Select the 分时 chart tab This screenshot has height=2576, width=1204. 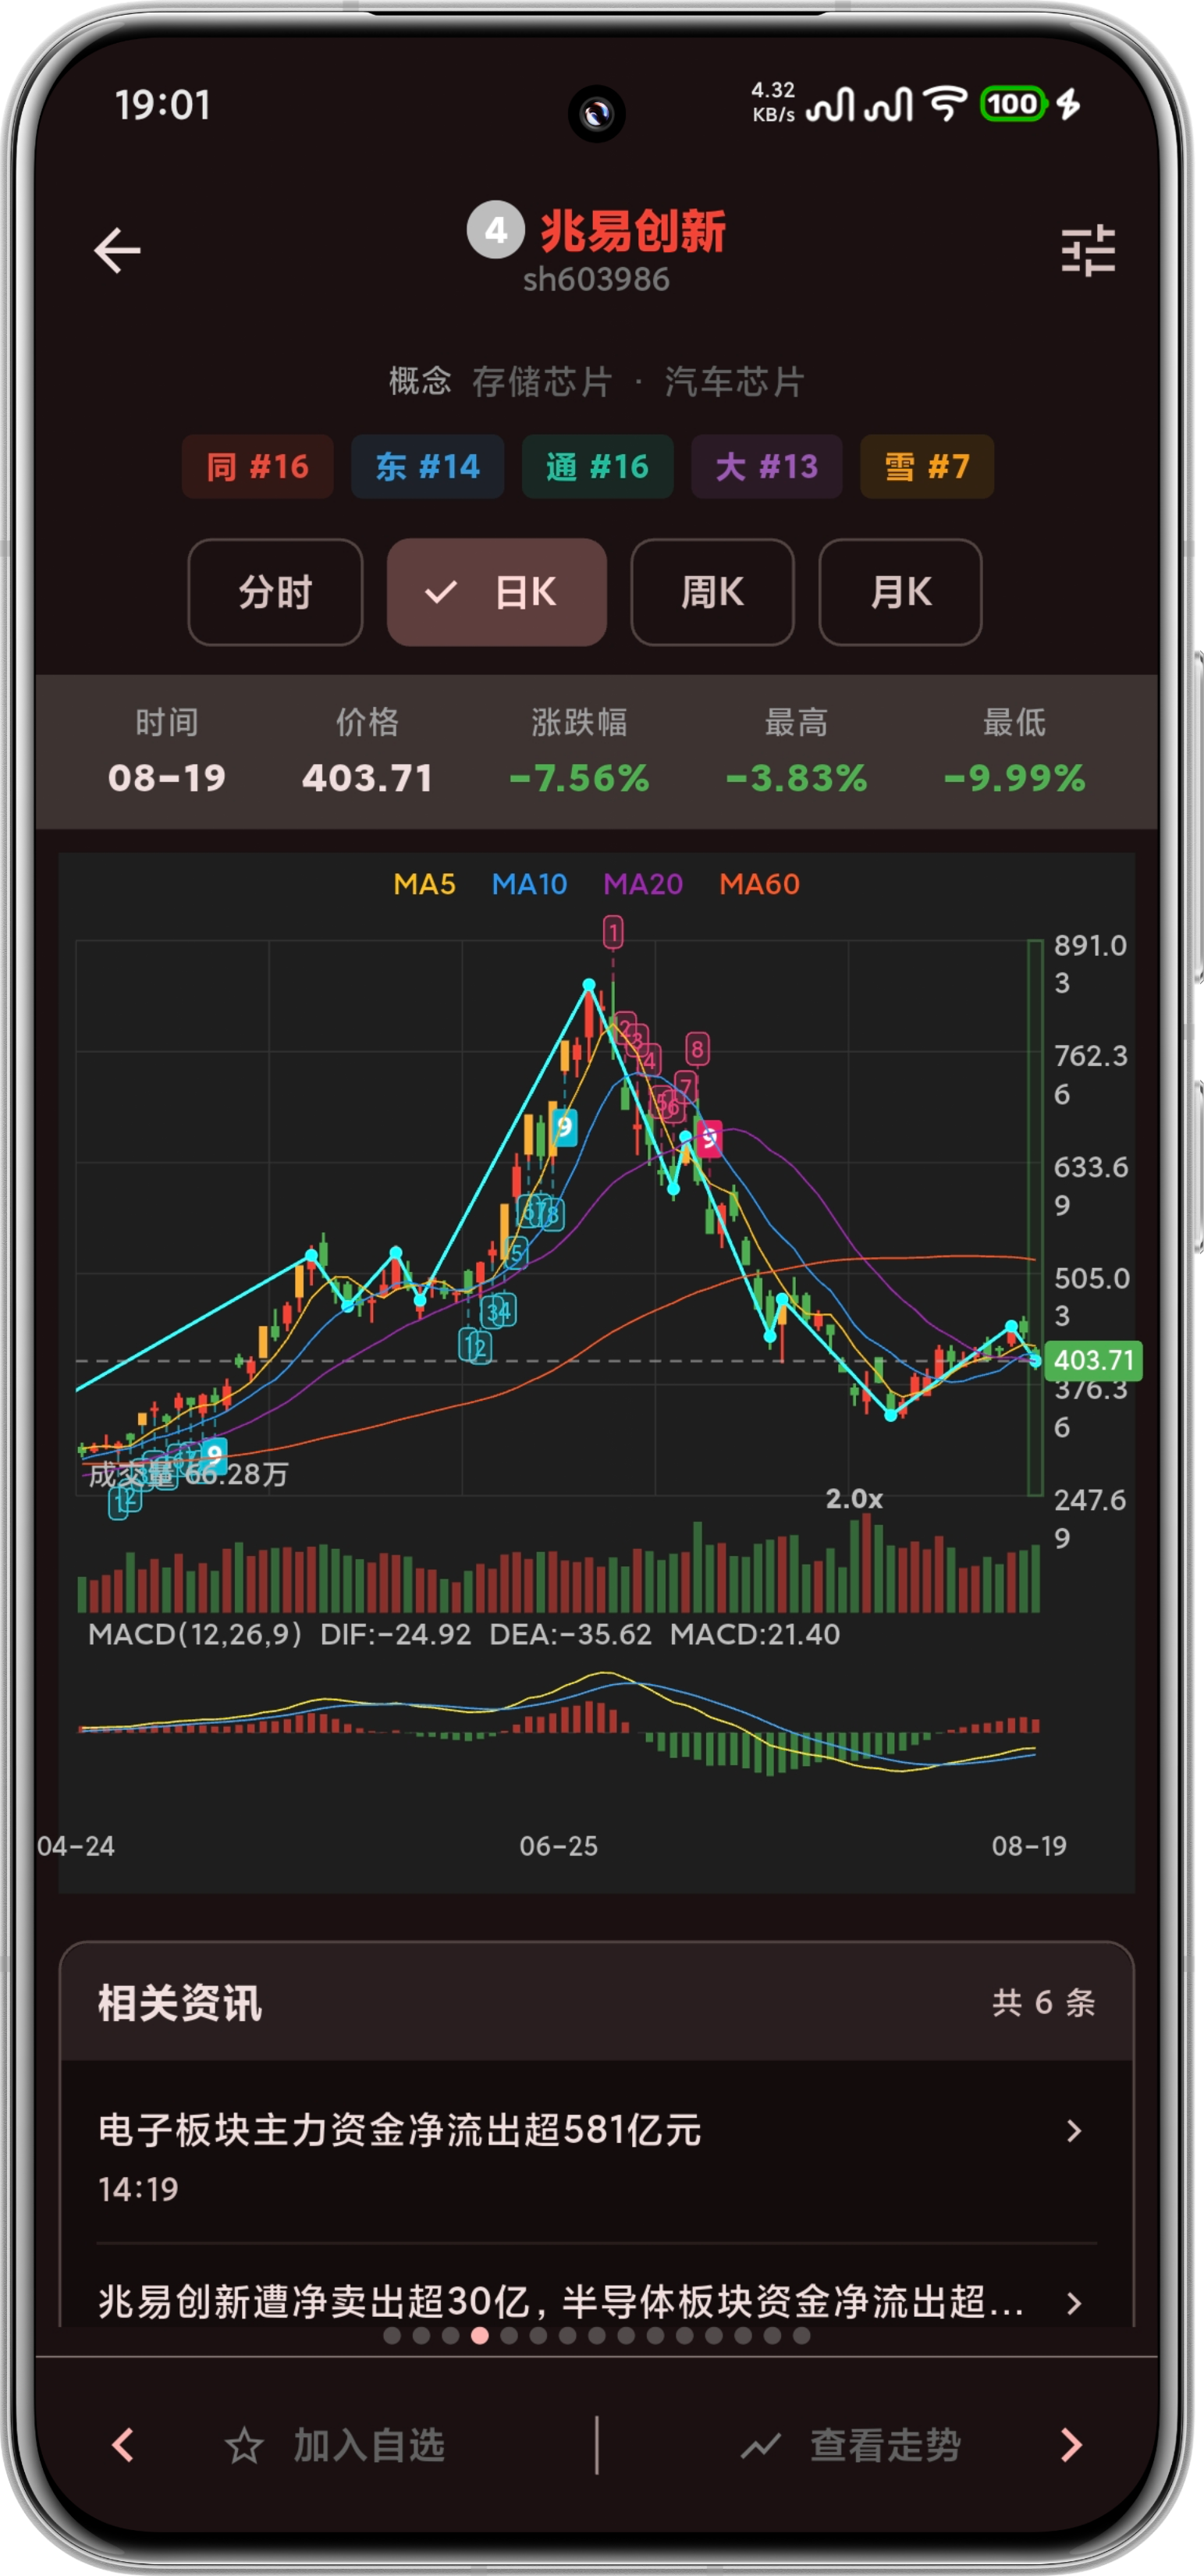point(275,592)
